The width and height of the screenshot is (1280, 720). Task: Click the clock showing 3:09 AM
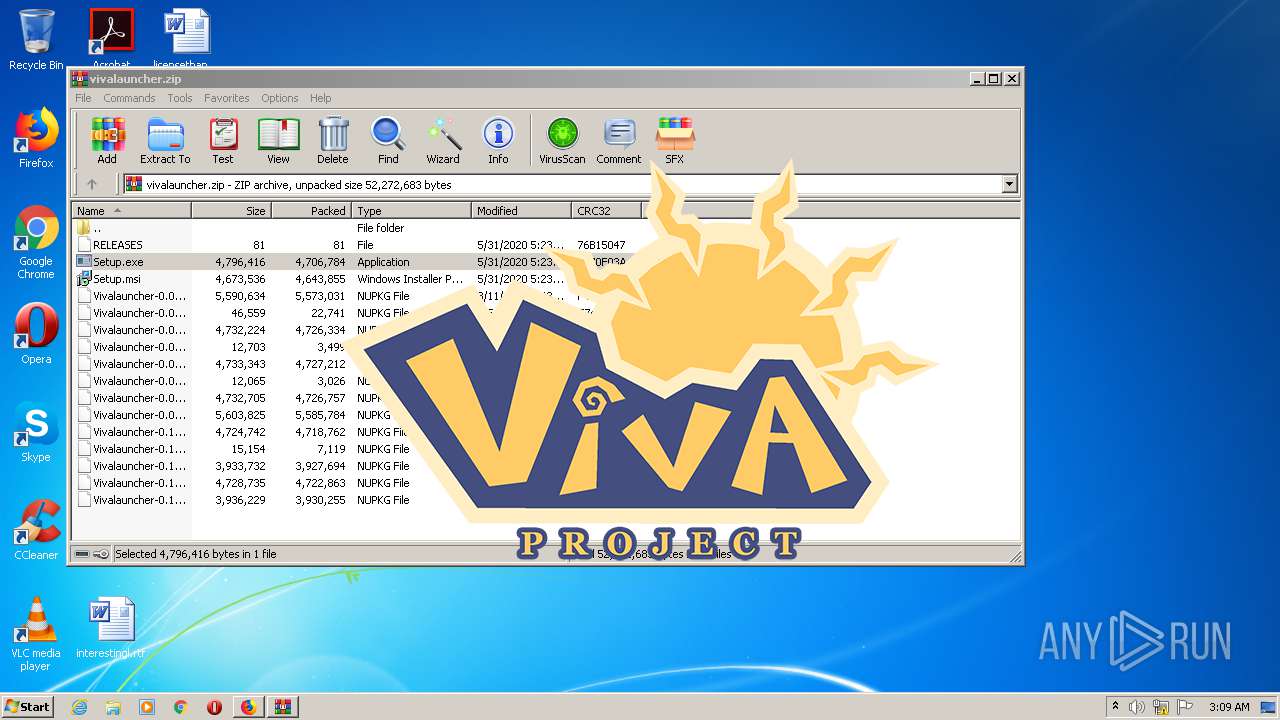click(1229, 707)
